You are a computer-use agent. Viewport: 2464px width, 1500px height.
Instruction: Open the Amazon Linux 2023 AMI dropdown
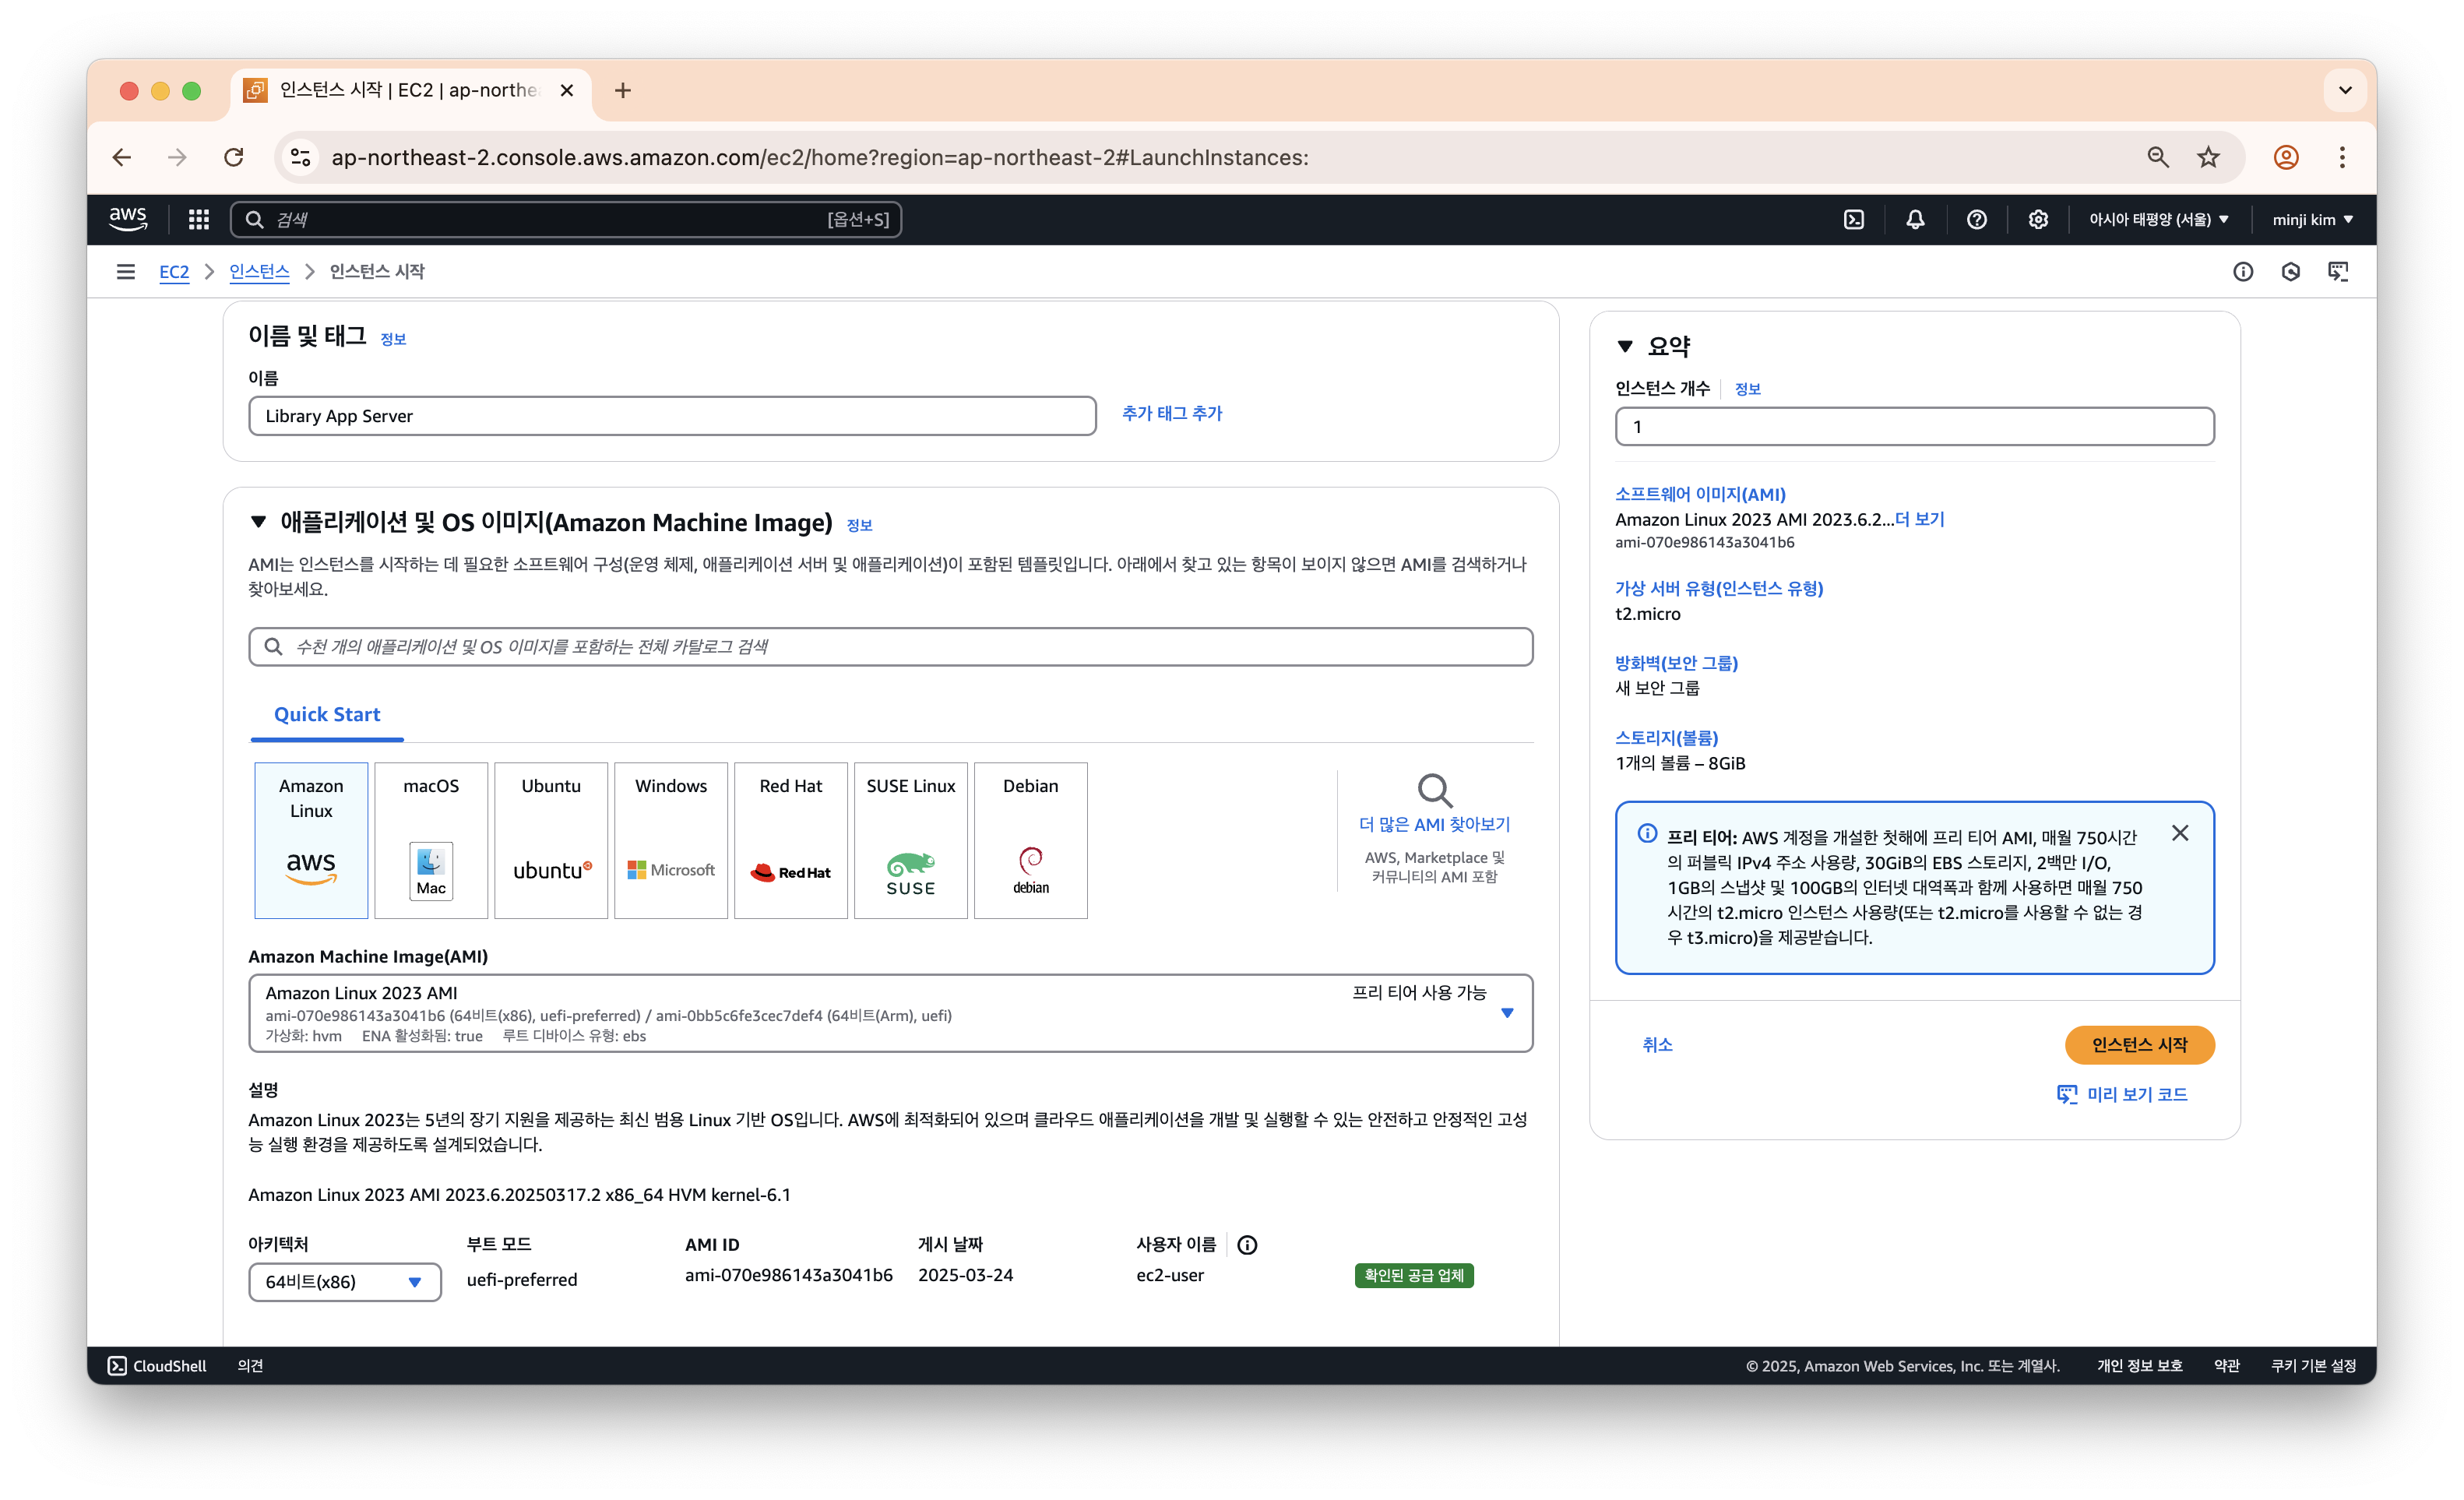click(x=890, y=1013)
